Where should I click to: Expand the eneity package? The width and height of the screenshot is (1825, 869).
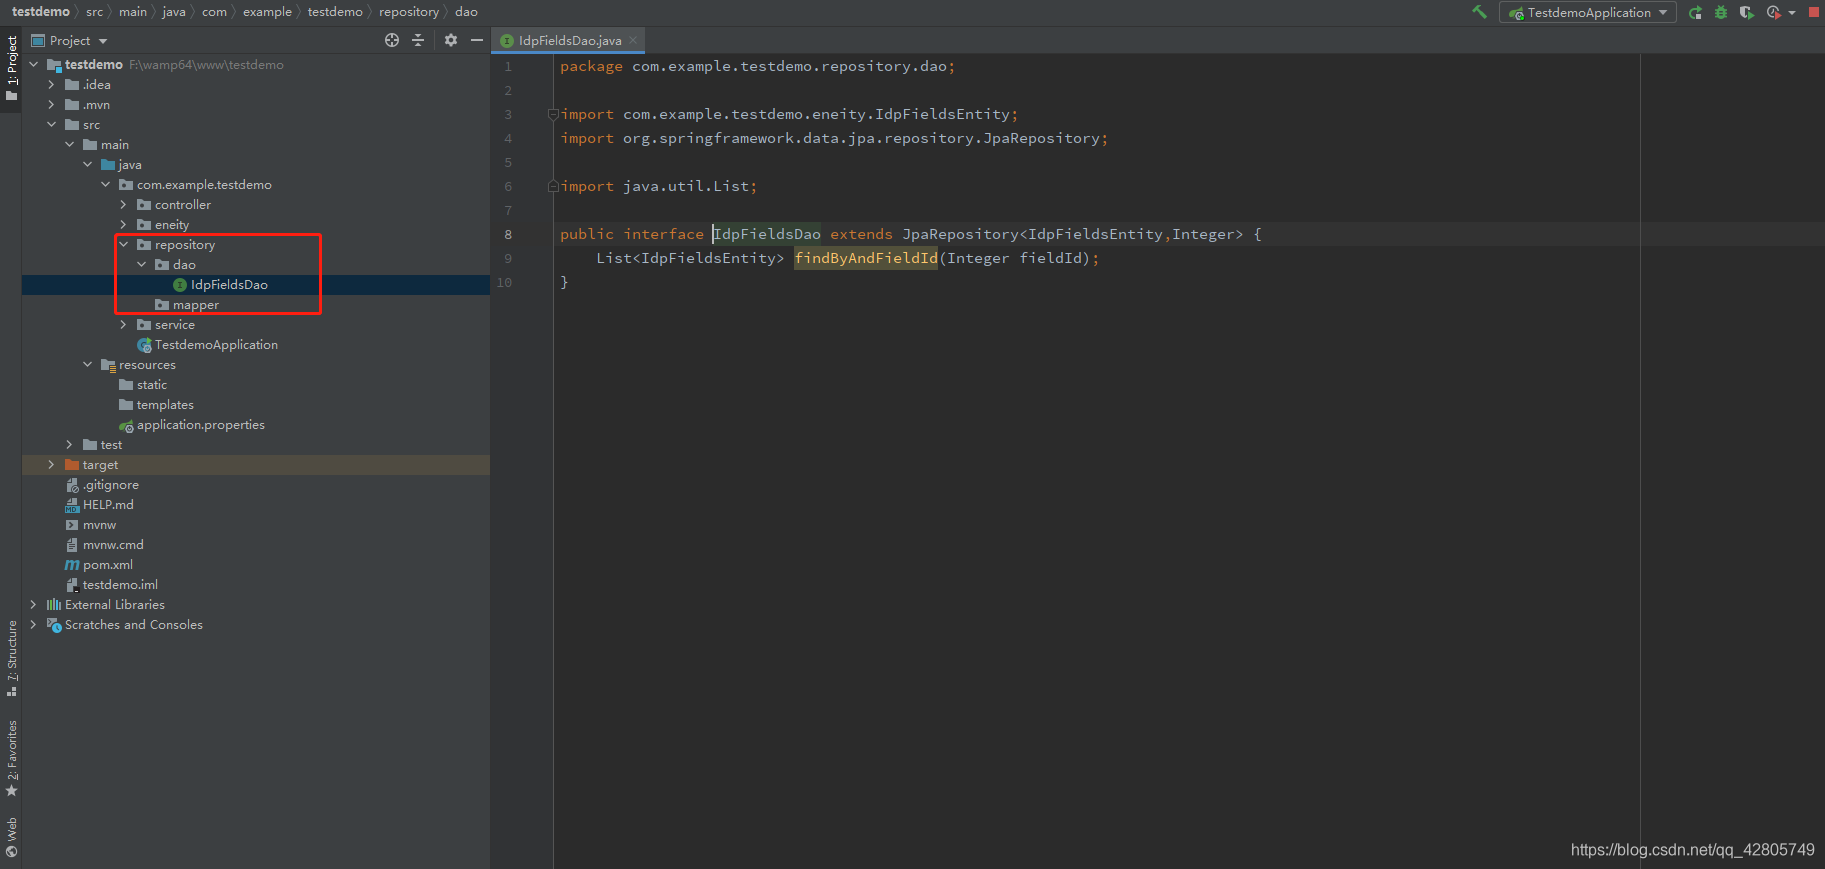coord(124,224)
